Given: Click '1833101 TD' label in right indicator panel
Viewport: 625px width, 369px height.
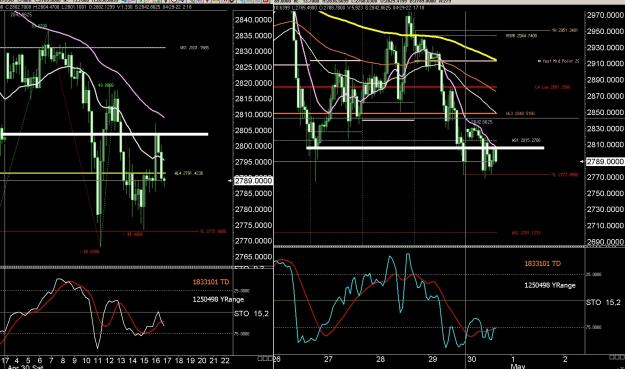Looking at the screenshot, I should coord(542,264).
